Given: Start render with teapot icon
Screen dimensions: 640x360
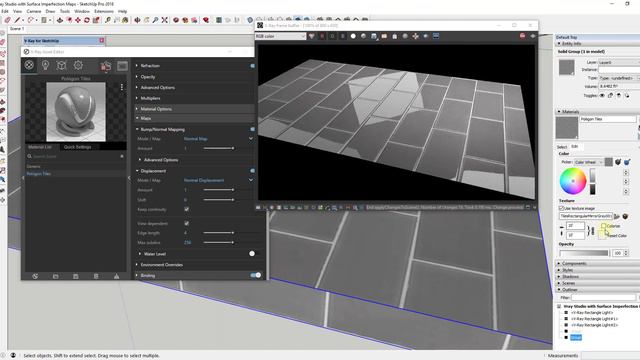Looking at the screenshot, I should (x=106, y=66).
